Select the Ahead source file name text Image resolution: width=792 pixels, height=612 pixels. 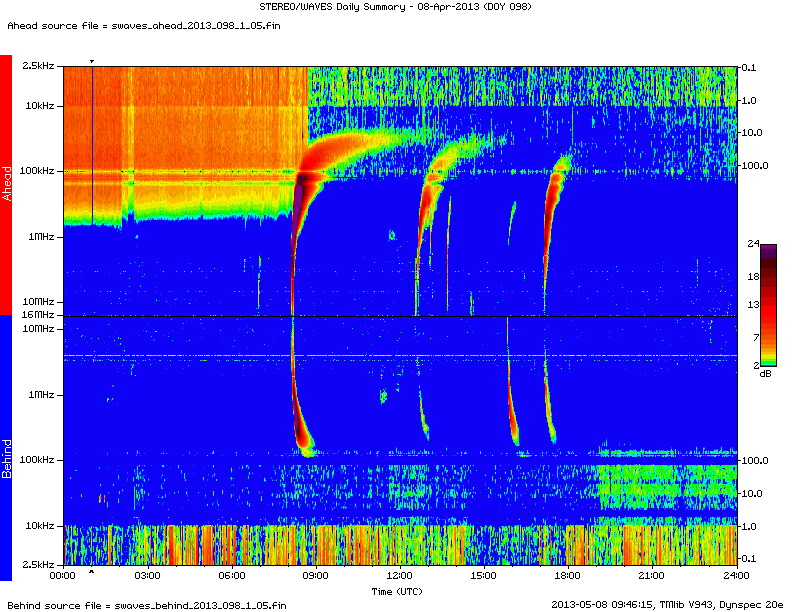143,27
